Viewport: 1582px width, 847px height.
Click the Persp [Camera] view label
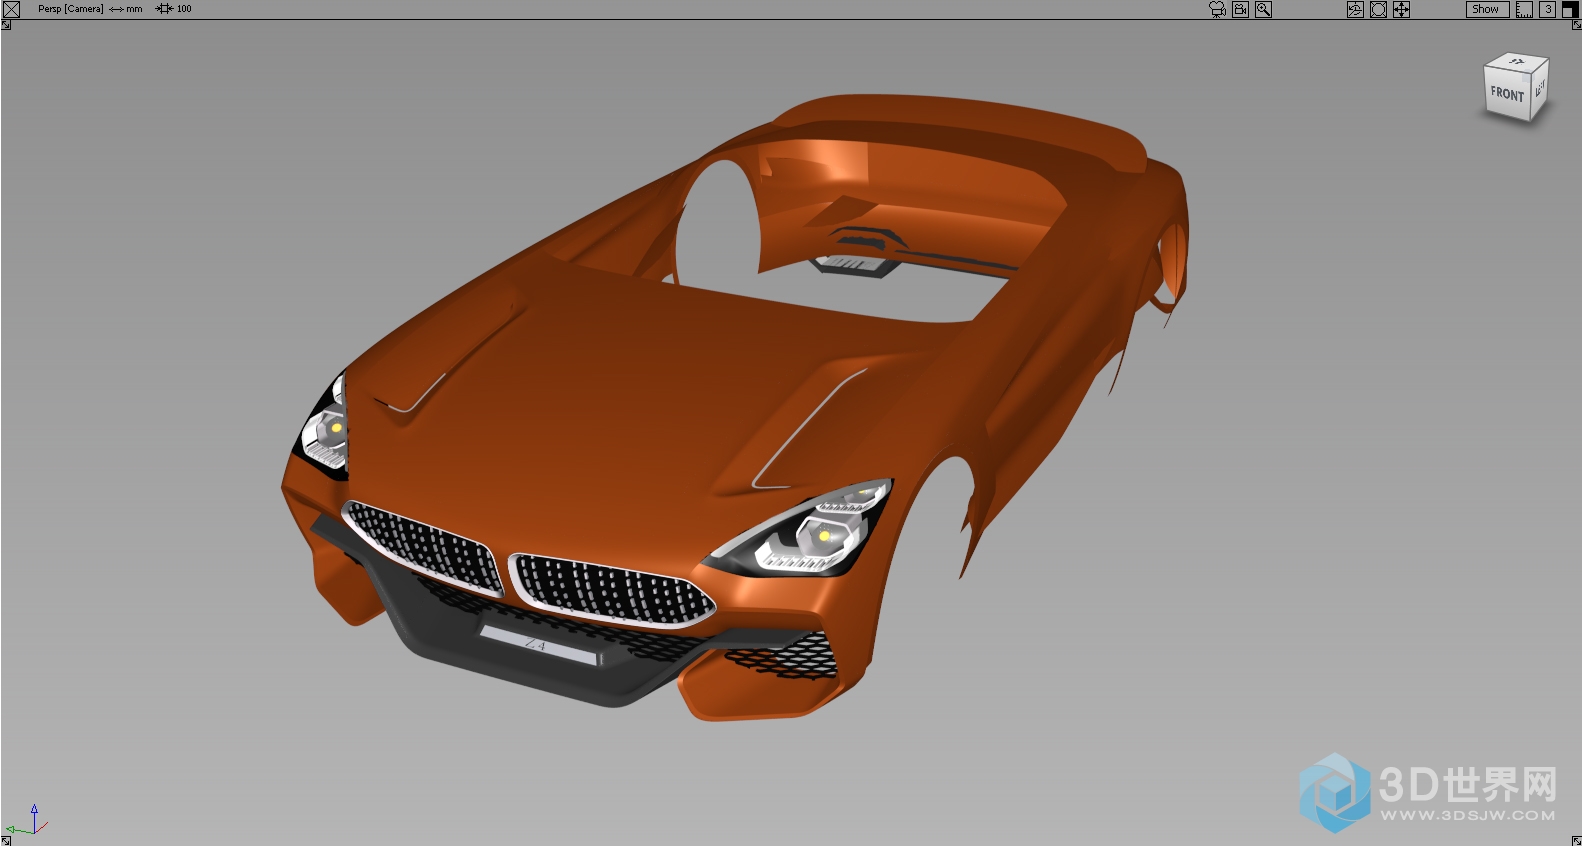70,9
